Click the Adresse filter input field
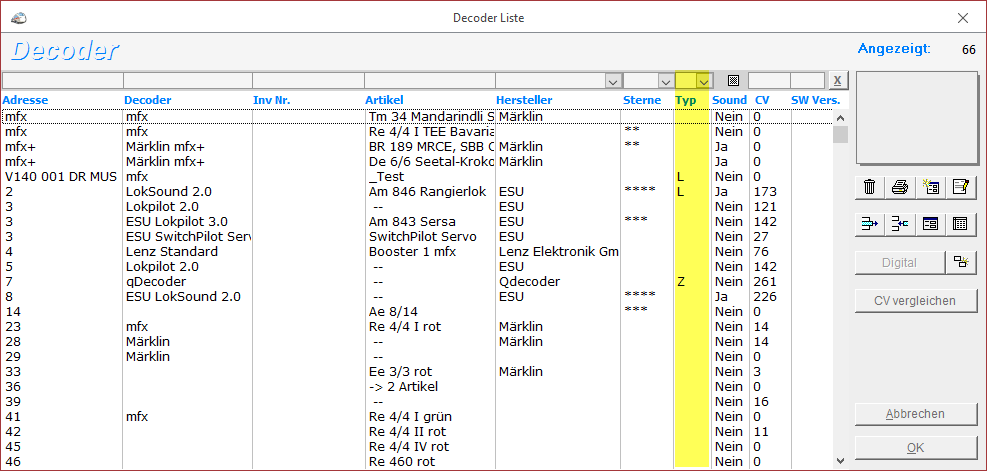The width and height of the screenshot is (987, 471). (x=62, y=81)
